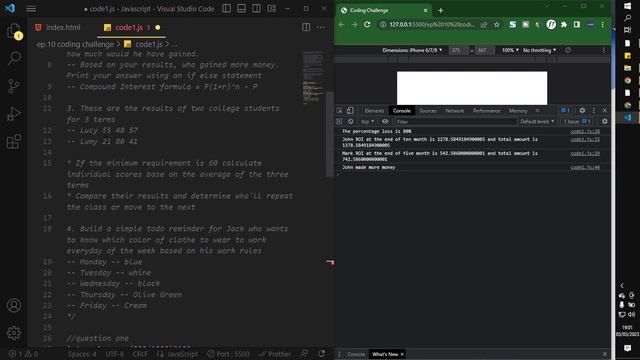Viewport: 640px width, 360px height.
Task: Open the code1.js:28 source link
Action: pos(585,131)
